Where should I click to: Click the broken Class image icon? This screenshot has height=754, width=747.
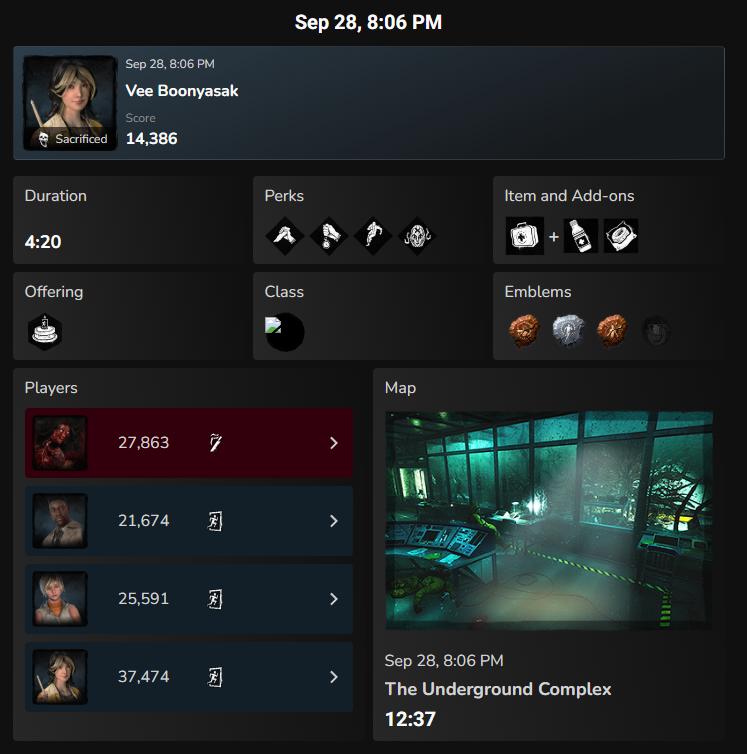pyautogui.click(x=273, y=325)
